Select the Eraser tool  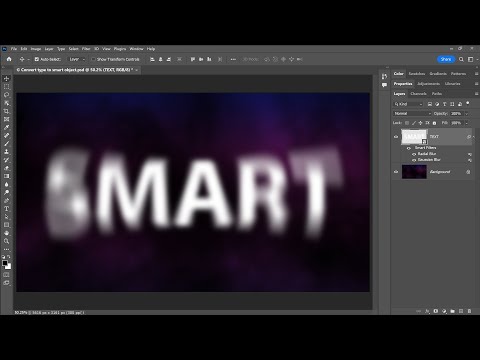[6, 168]
